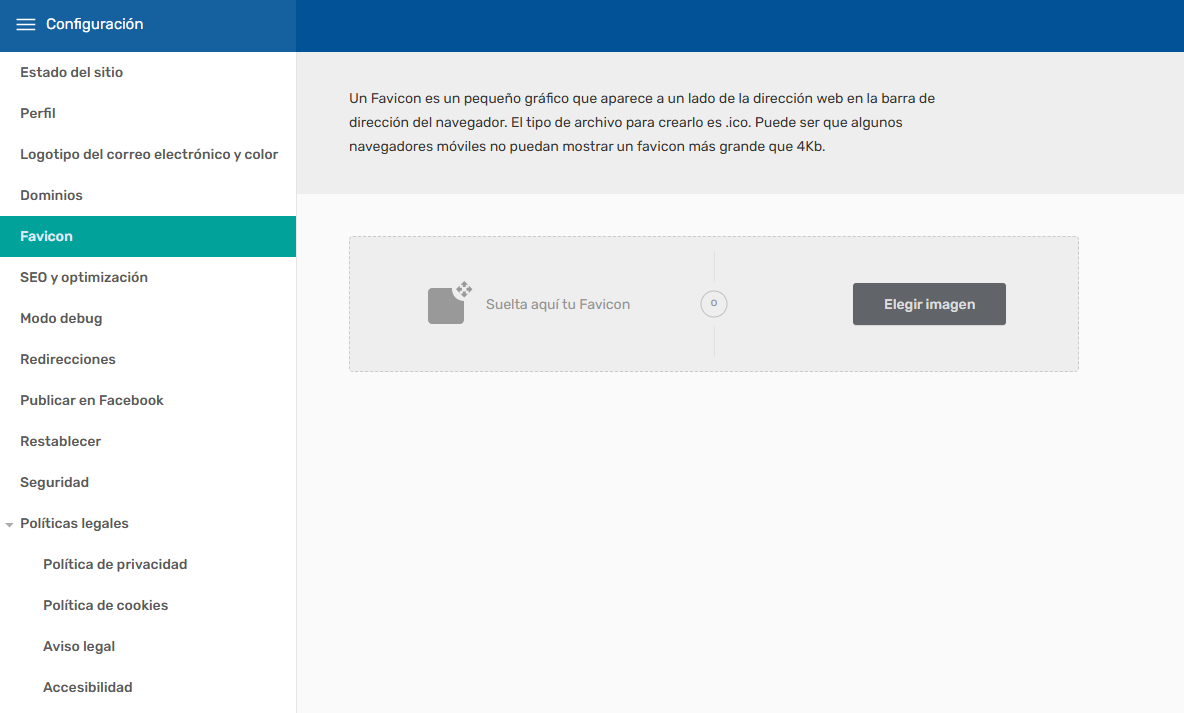Open Estado del sitio settings
Image resolution: width=1184 pixels, height=713 pixels.
(148, 73)
